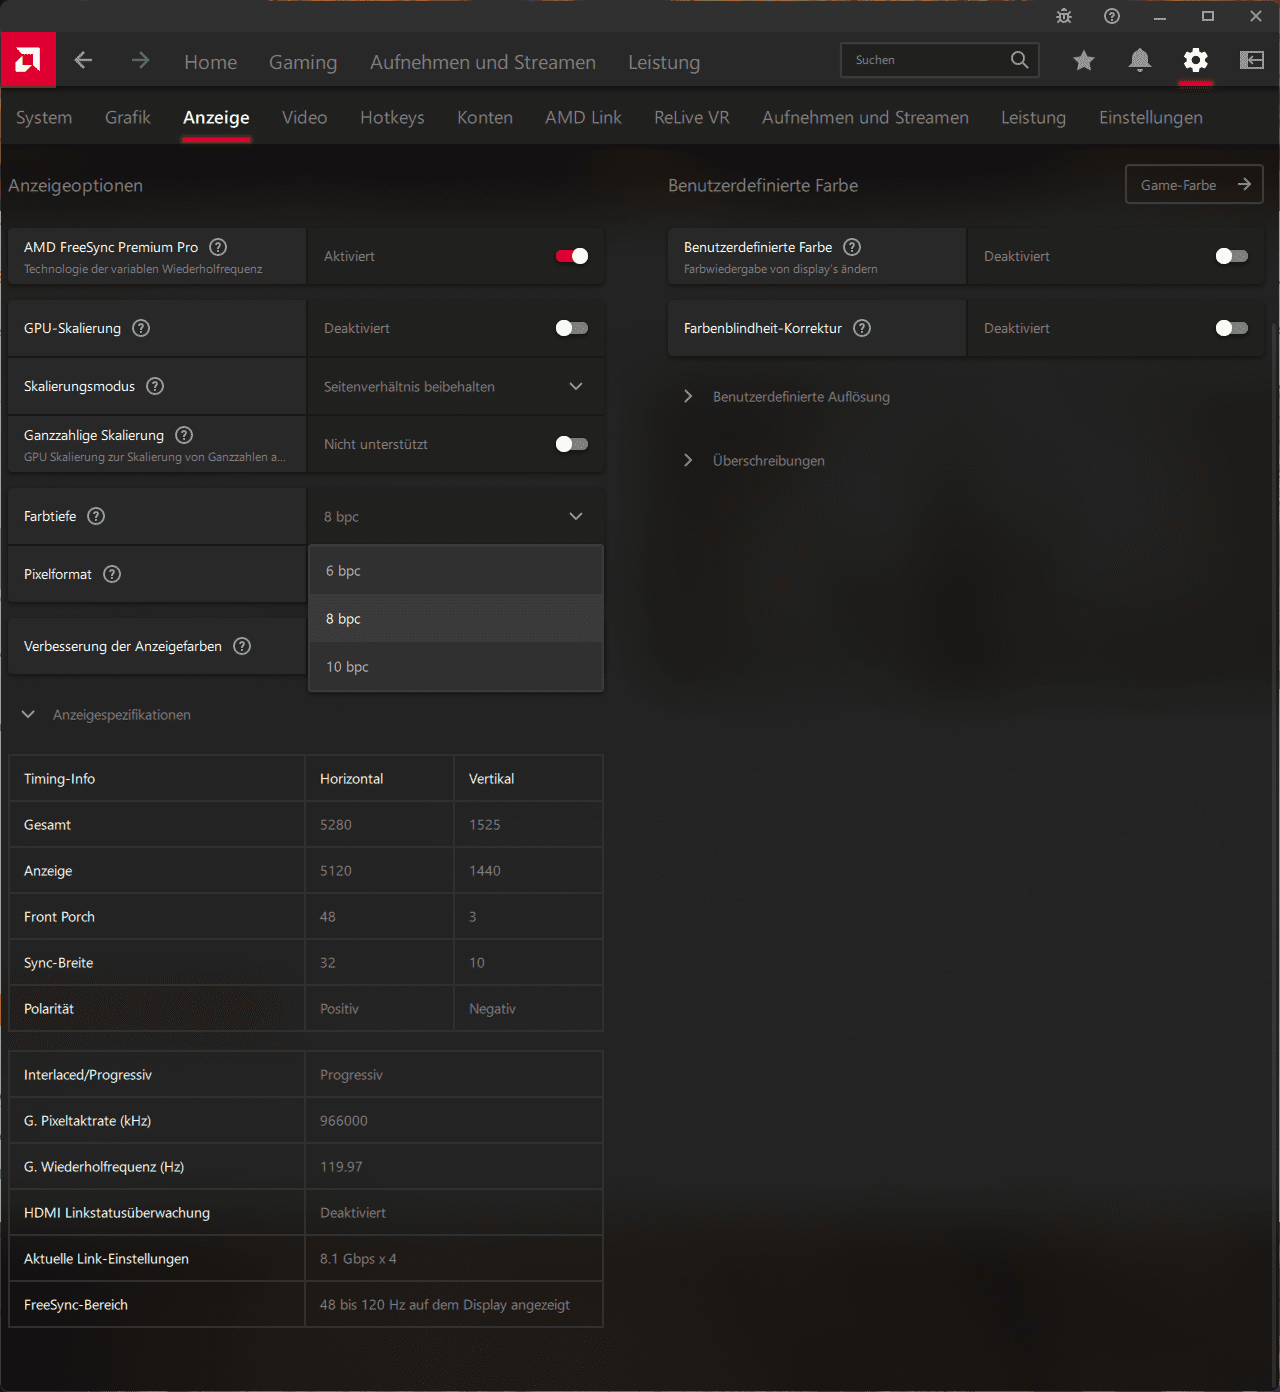Show help for Farbtiefe
The height and width of the screenshot is (1392, 1280).
(96, 516)
